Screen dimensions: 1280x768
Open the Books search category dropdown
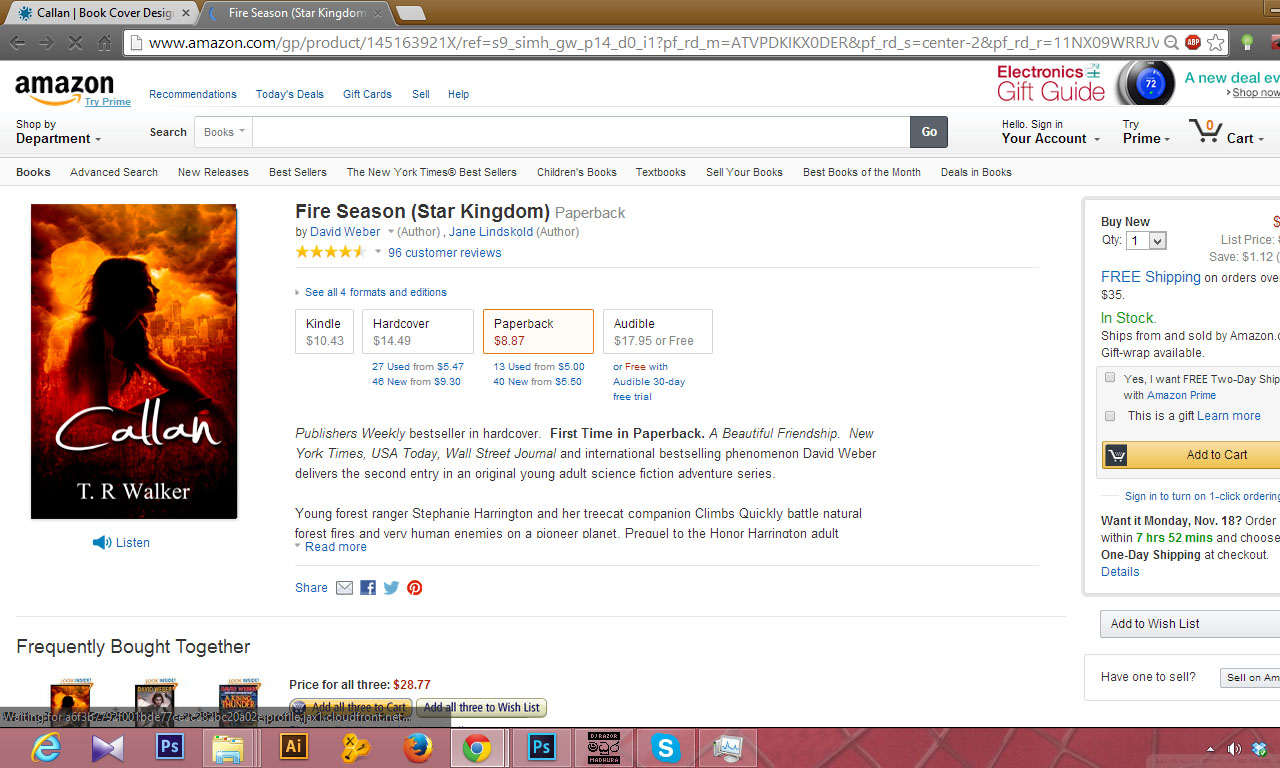click(224, 132)
